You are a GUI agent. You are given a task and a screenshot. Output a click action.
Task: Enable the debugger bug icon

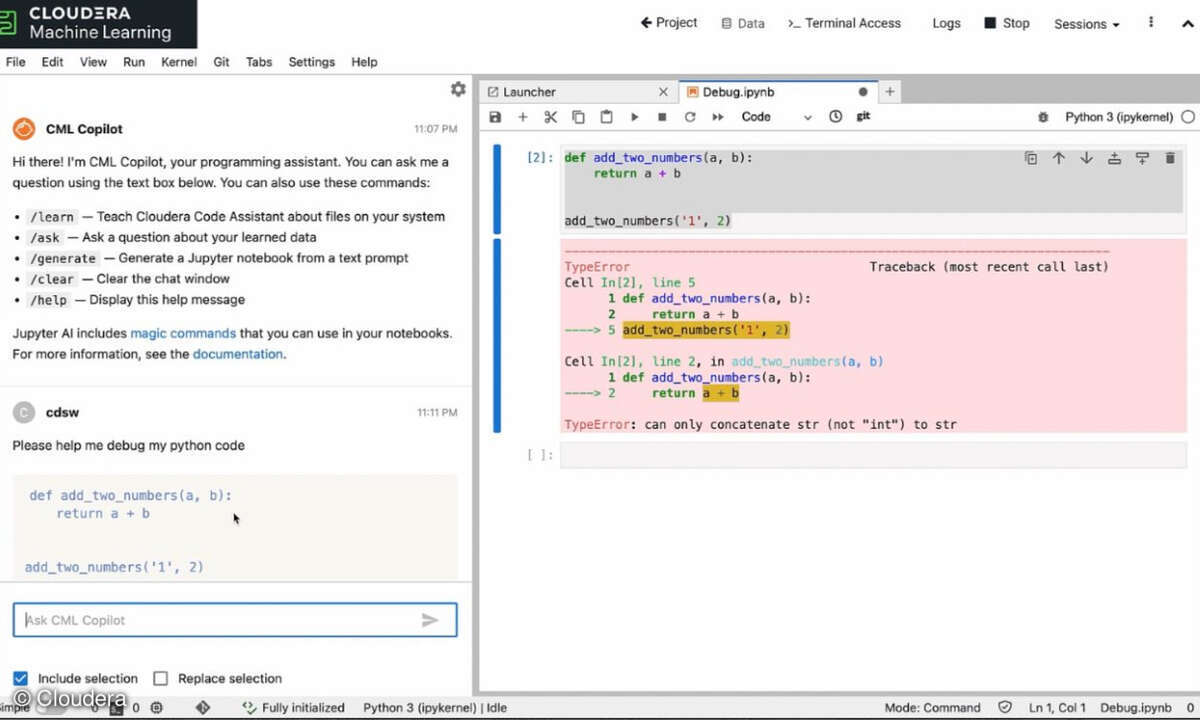[1043, 117]
